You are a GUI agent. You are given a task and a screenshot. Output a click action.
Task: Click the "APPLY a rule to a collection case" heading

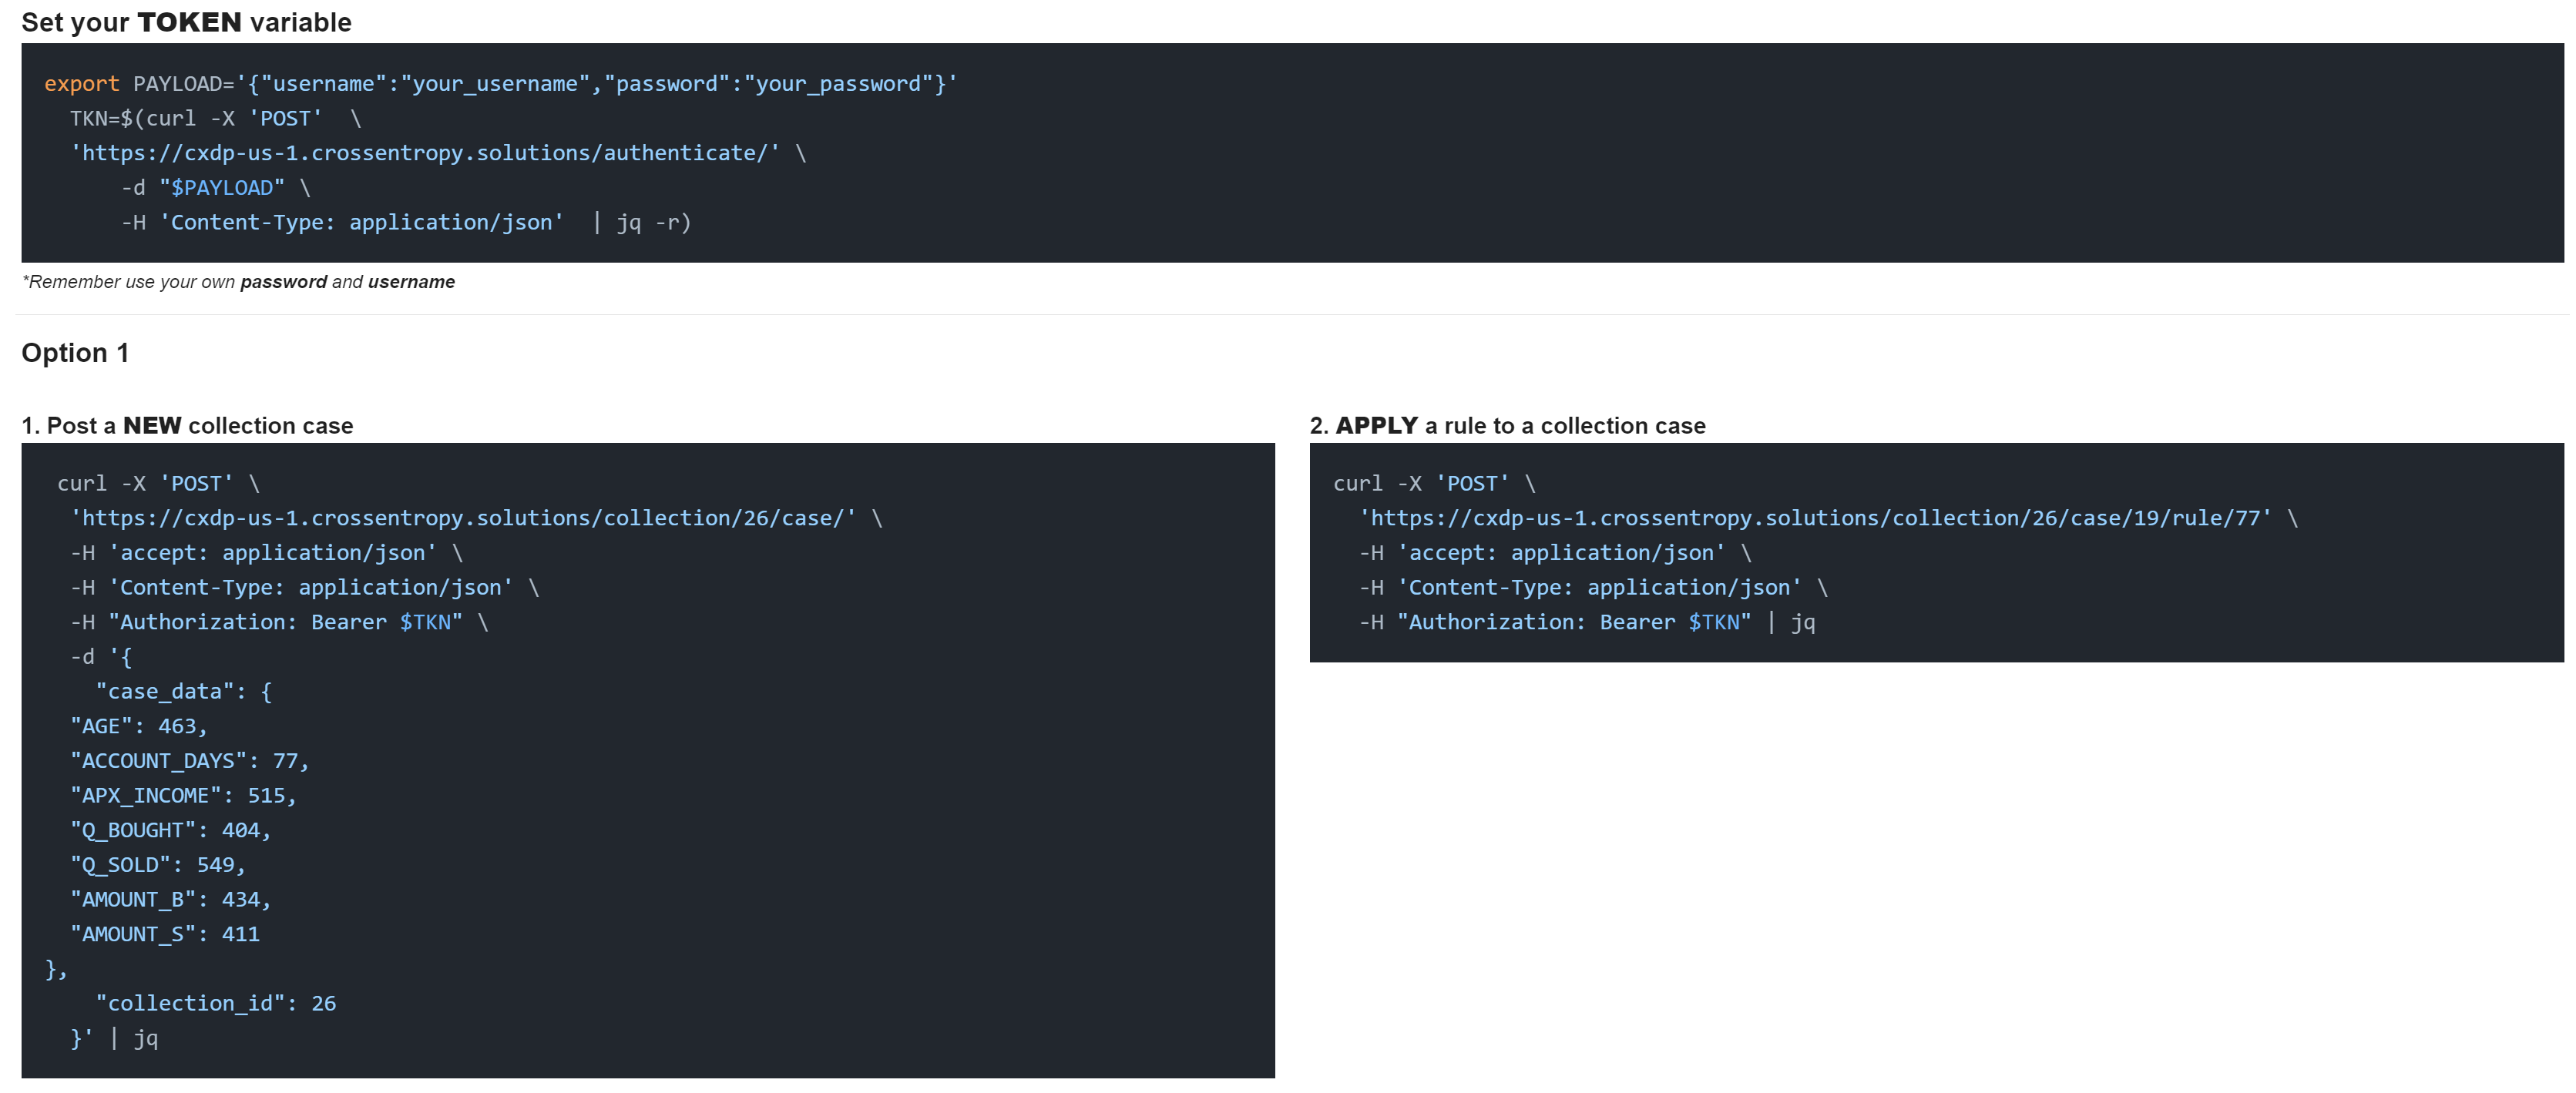1507,426
